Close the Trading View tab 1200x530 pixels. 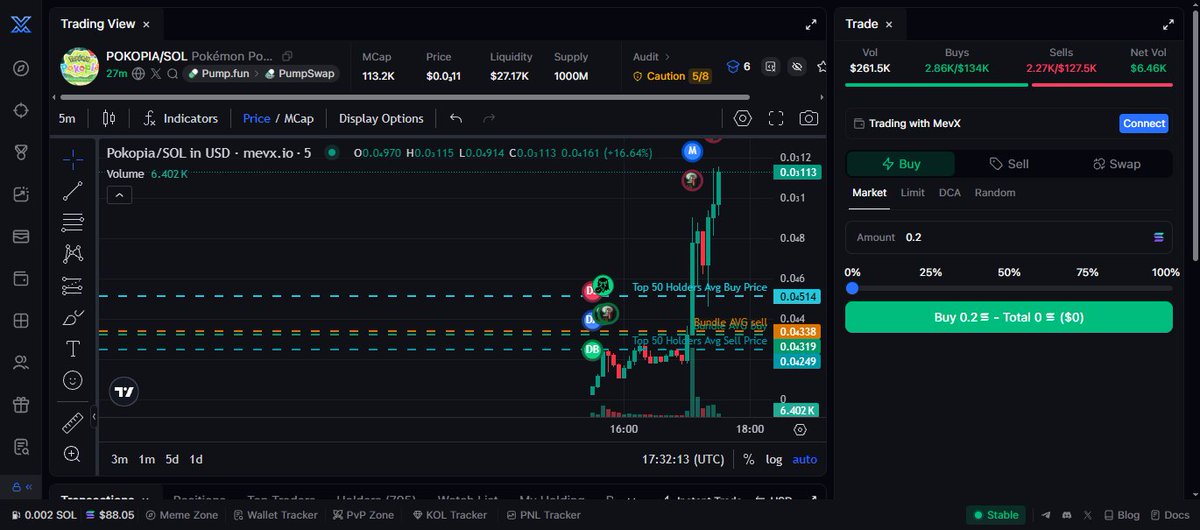coord(147,24)
